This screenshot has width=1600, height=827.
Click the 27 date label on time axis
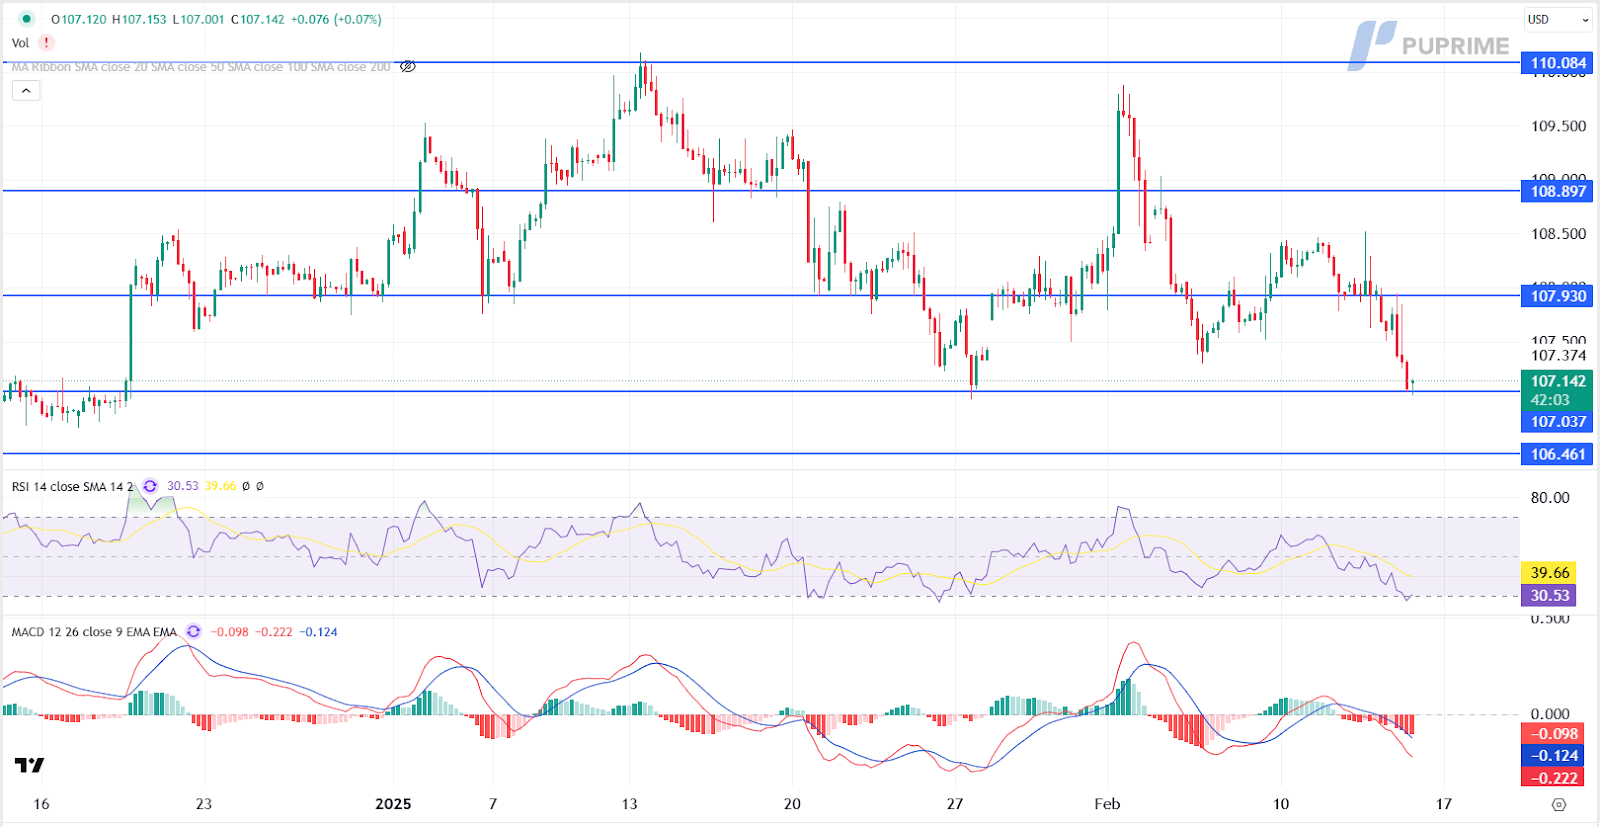(955, 804)
